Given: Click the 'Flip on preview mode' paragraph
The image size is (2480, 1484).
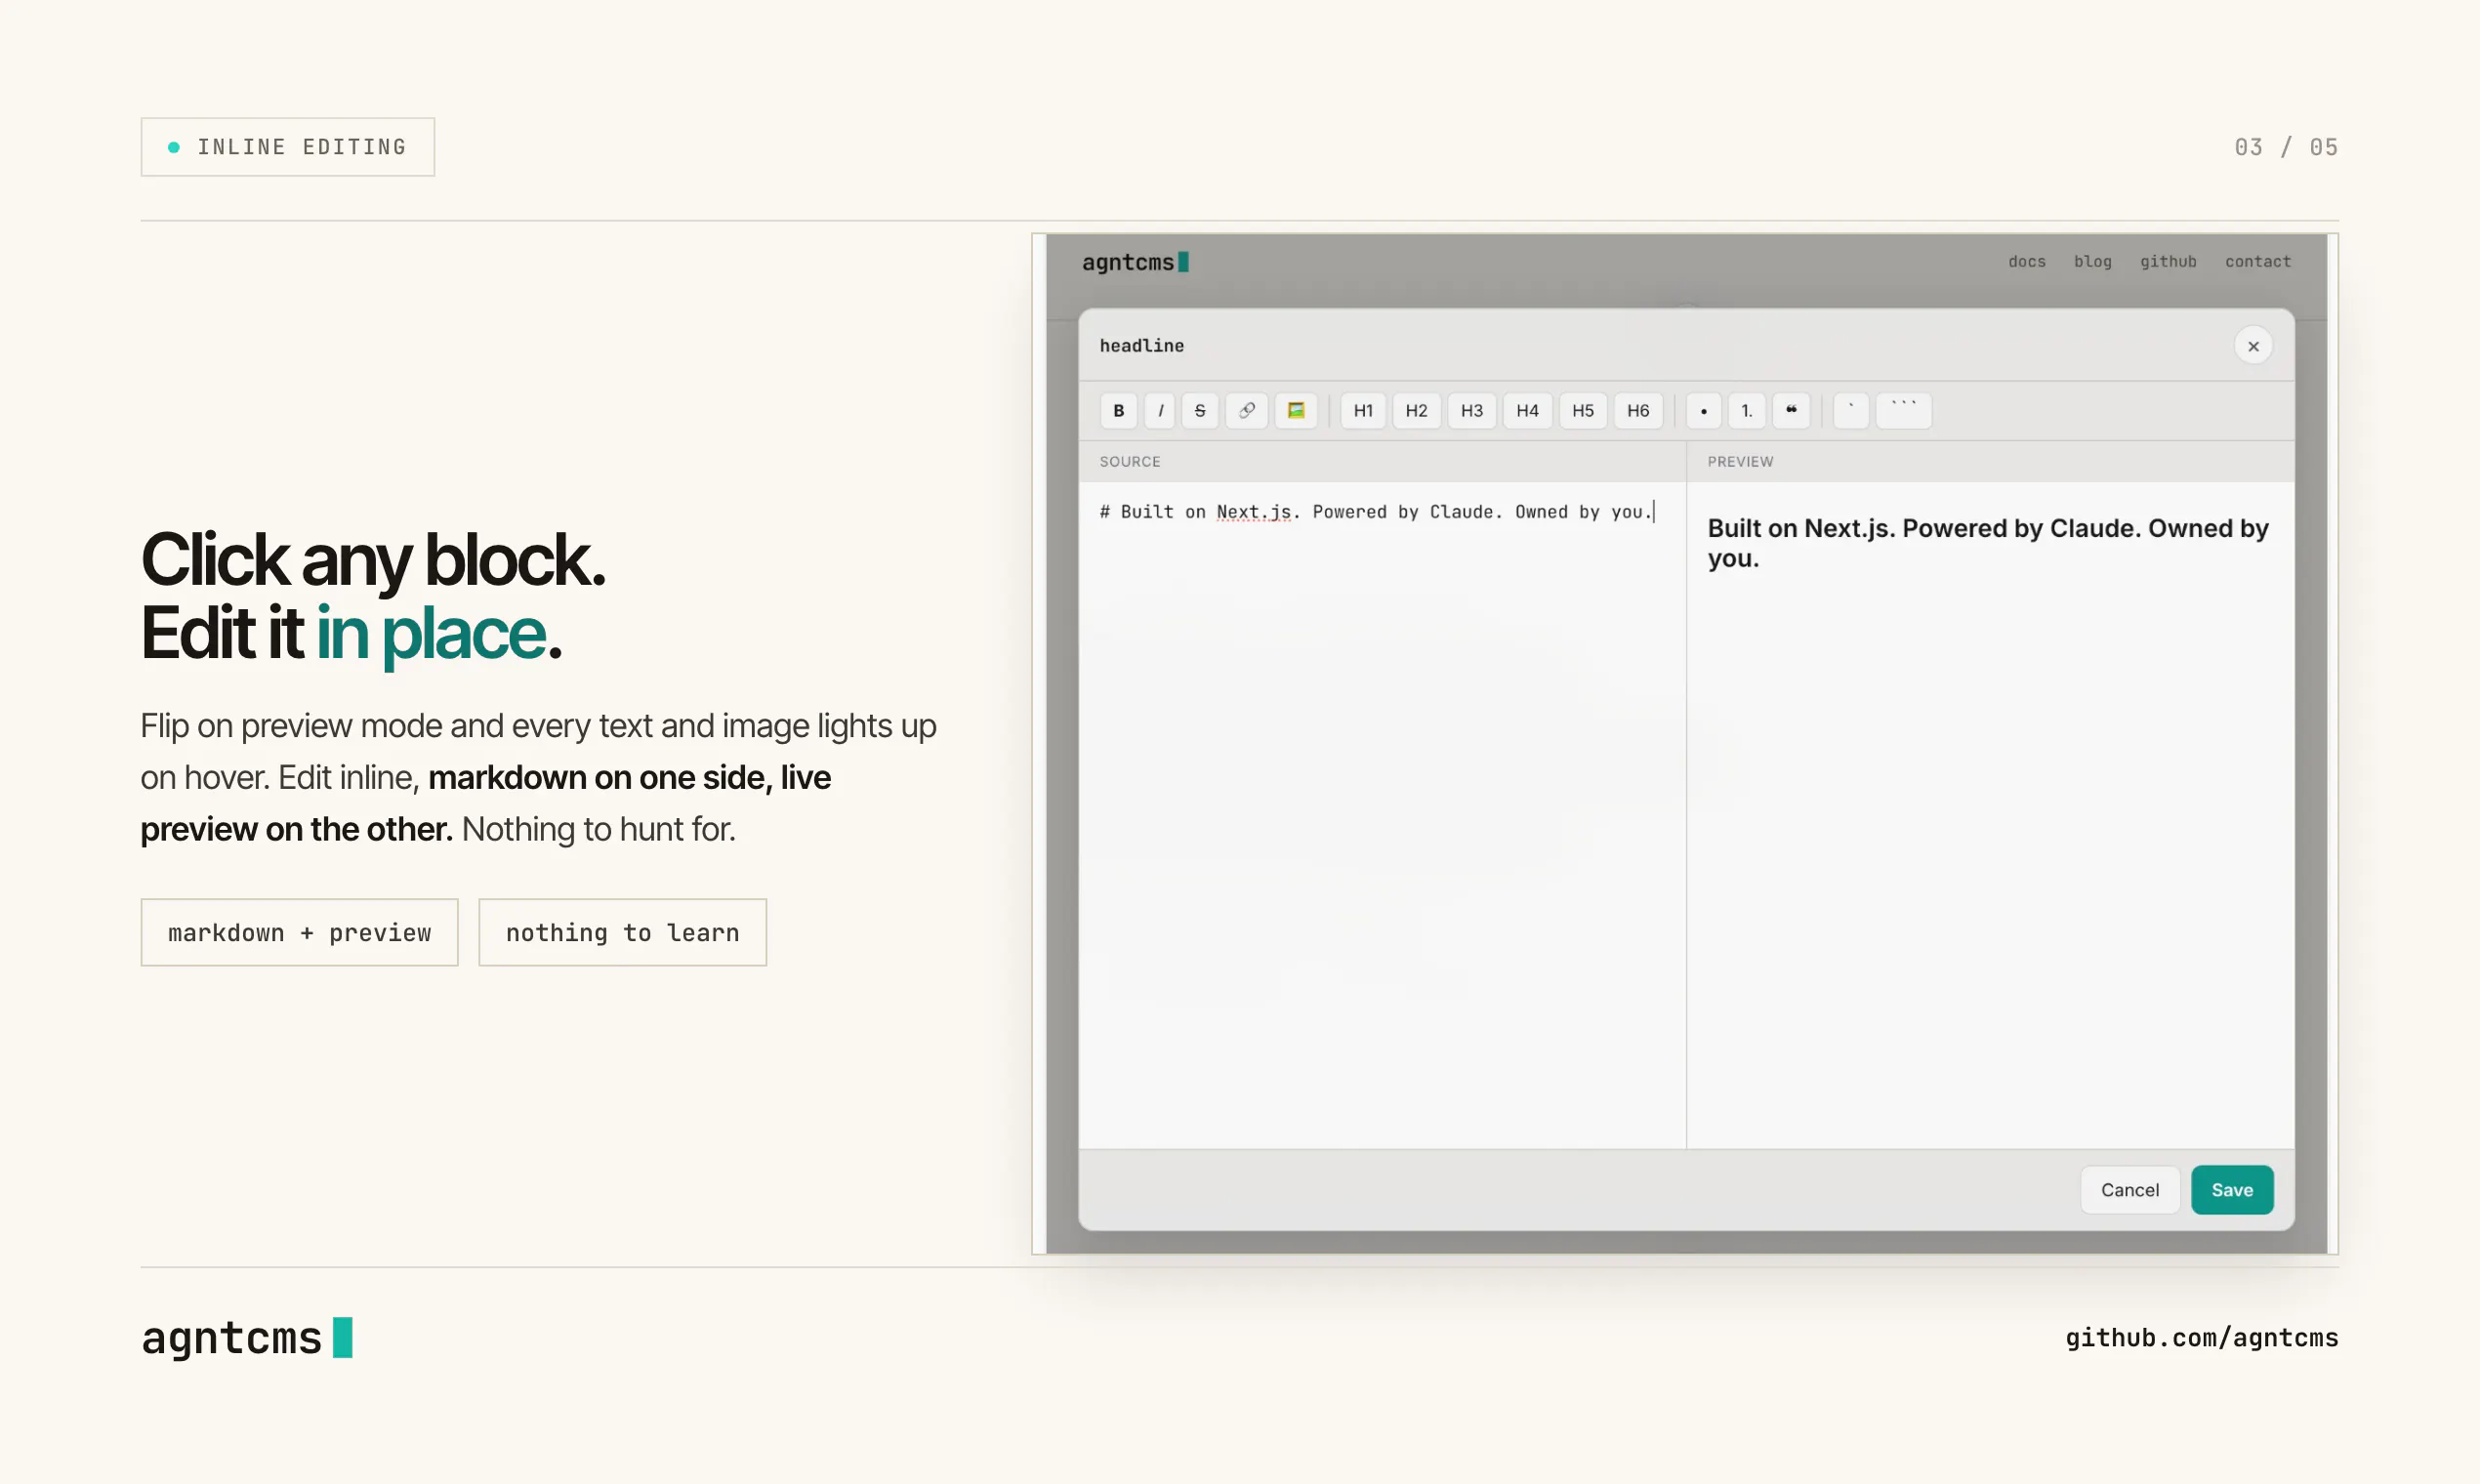Looking at the screenshot, I should click(x=539, y=778).
